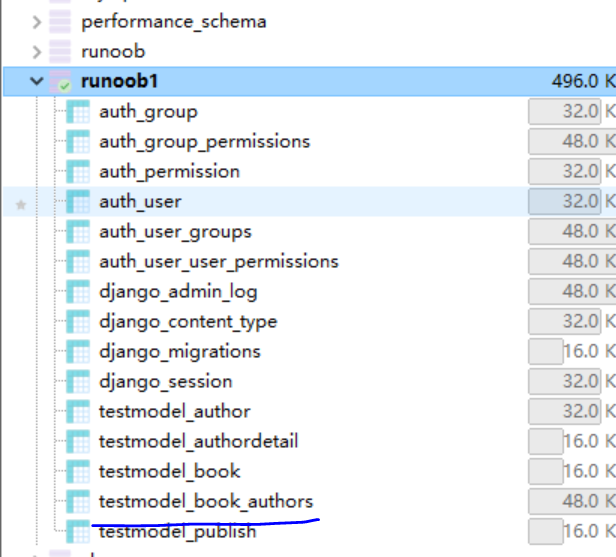The height and width of the screenshot is (557, 616).
Task: Select the django_migrations table
Action: pyautogui.click(x=180, y=352)
